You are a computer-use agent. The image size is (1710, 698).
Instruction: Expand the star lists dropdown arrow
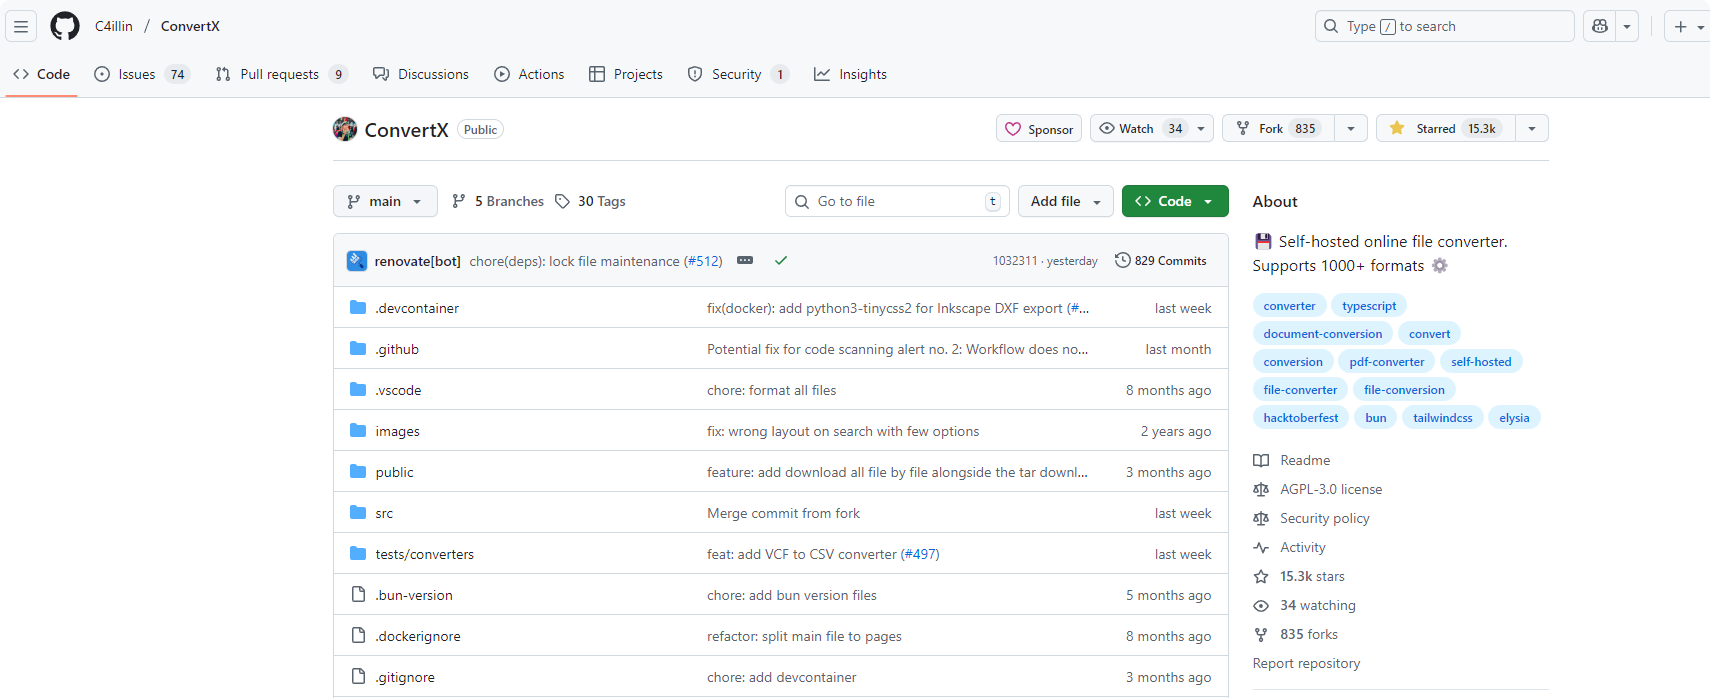point(1532,128)
